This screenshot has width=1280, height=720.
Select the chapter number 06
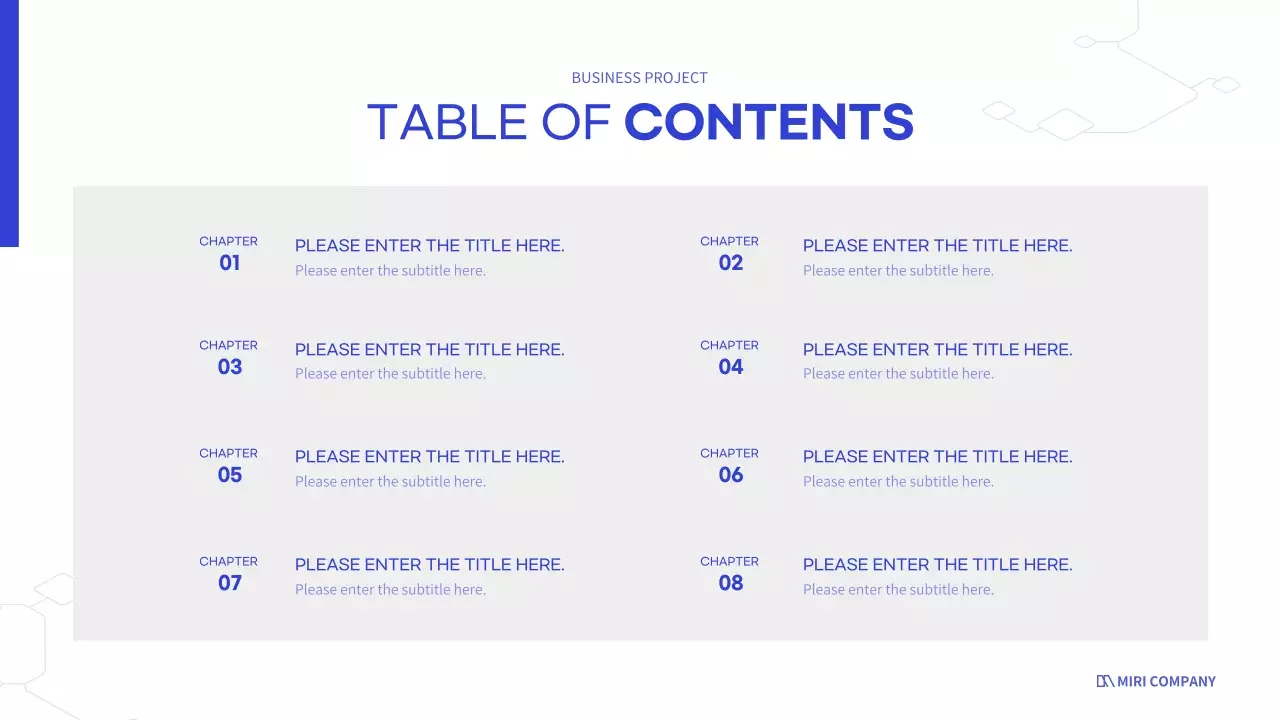click(730, 475)
